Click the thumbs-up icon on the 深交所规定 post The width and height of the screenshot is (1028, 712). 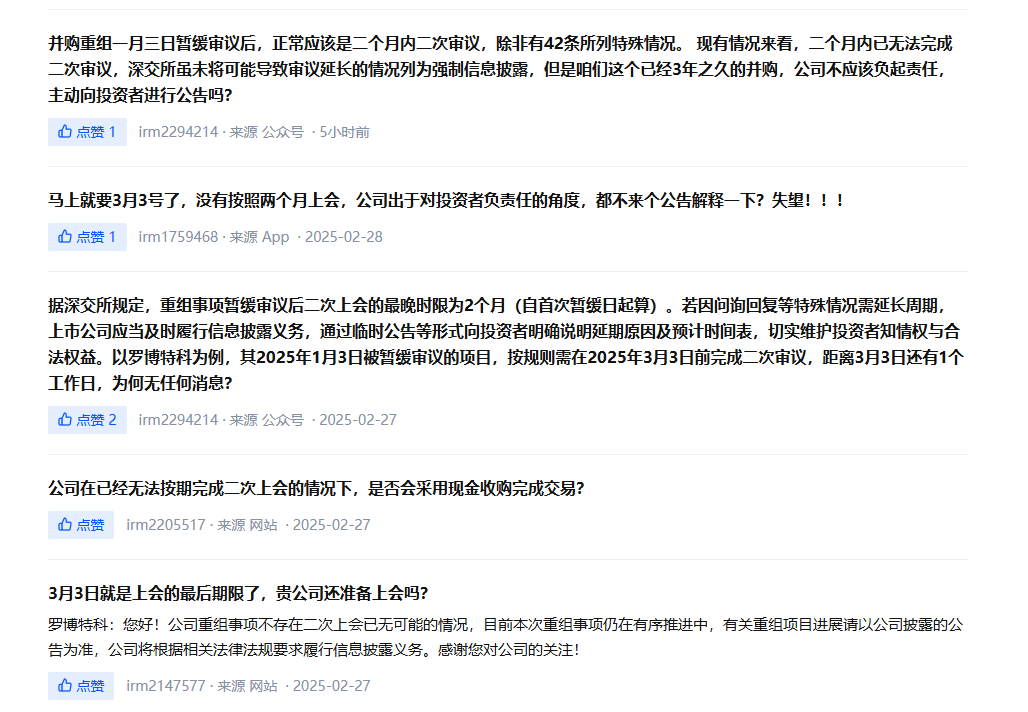tap(63, 420)
